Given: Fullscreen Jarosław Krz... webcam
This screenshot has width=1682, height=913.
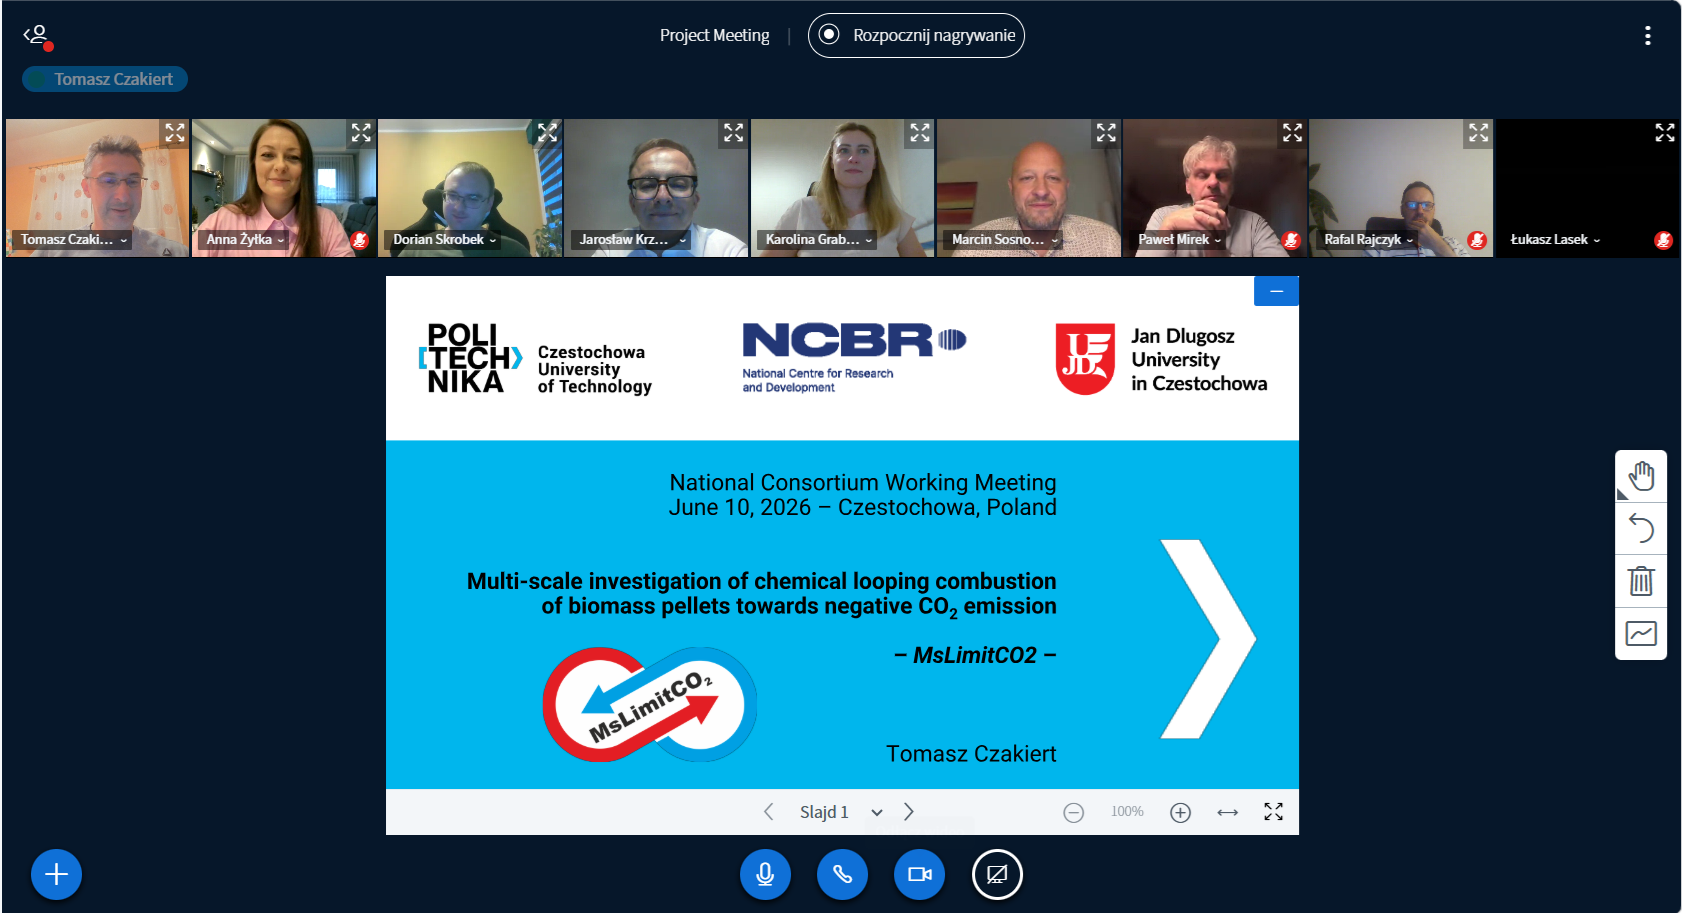Looking at the screenshot, I should [734, 133].
